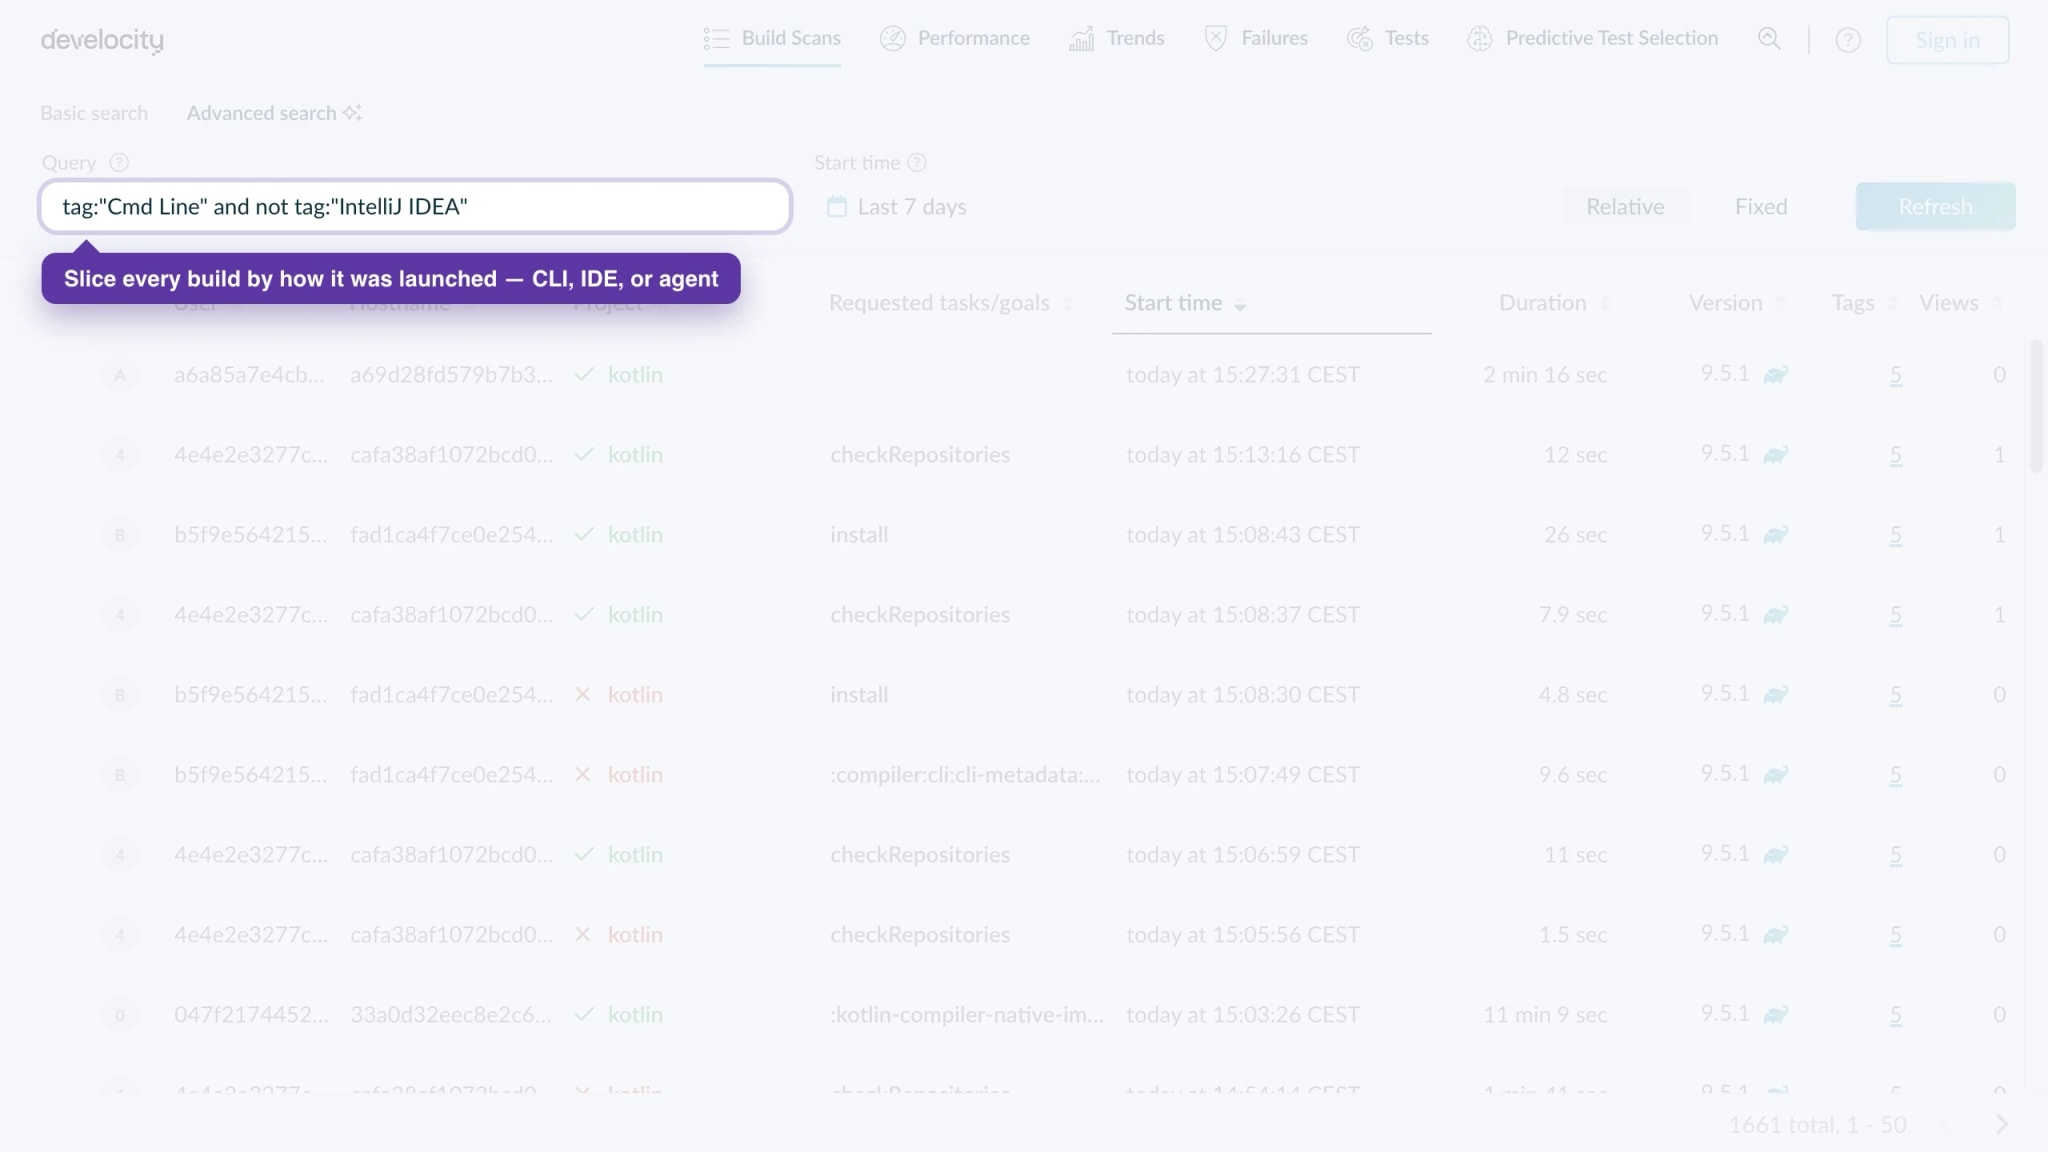
Task: Click the Sign in button
Action: (x=1947, y=40)
